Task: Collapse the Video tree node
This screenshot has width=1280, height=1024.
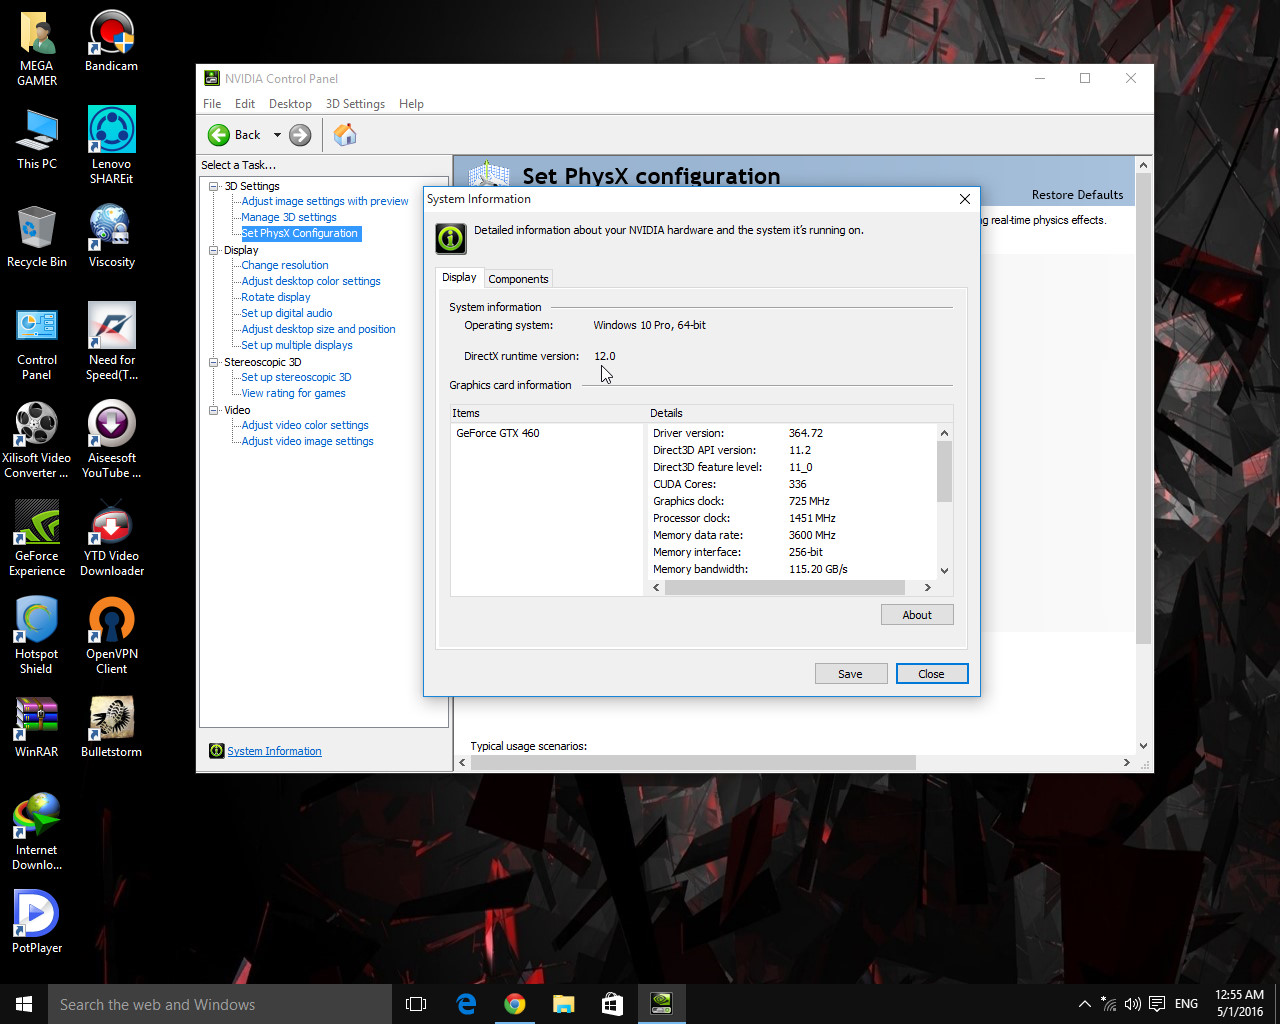Action: pos(213,410)
